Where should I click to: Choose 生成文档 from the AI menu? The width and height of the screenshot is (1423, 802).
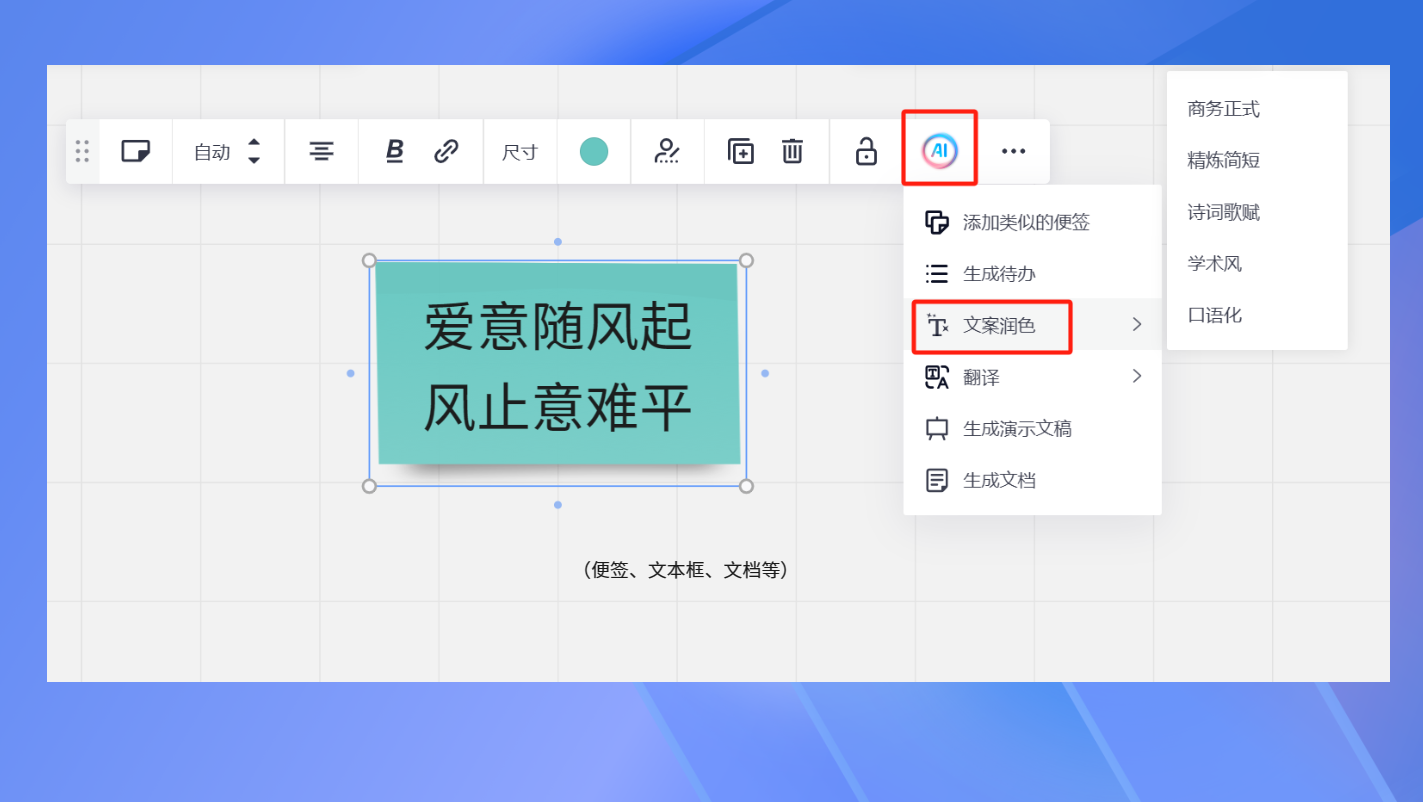1032,481
